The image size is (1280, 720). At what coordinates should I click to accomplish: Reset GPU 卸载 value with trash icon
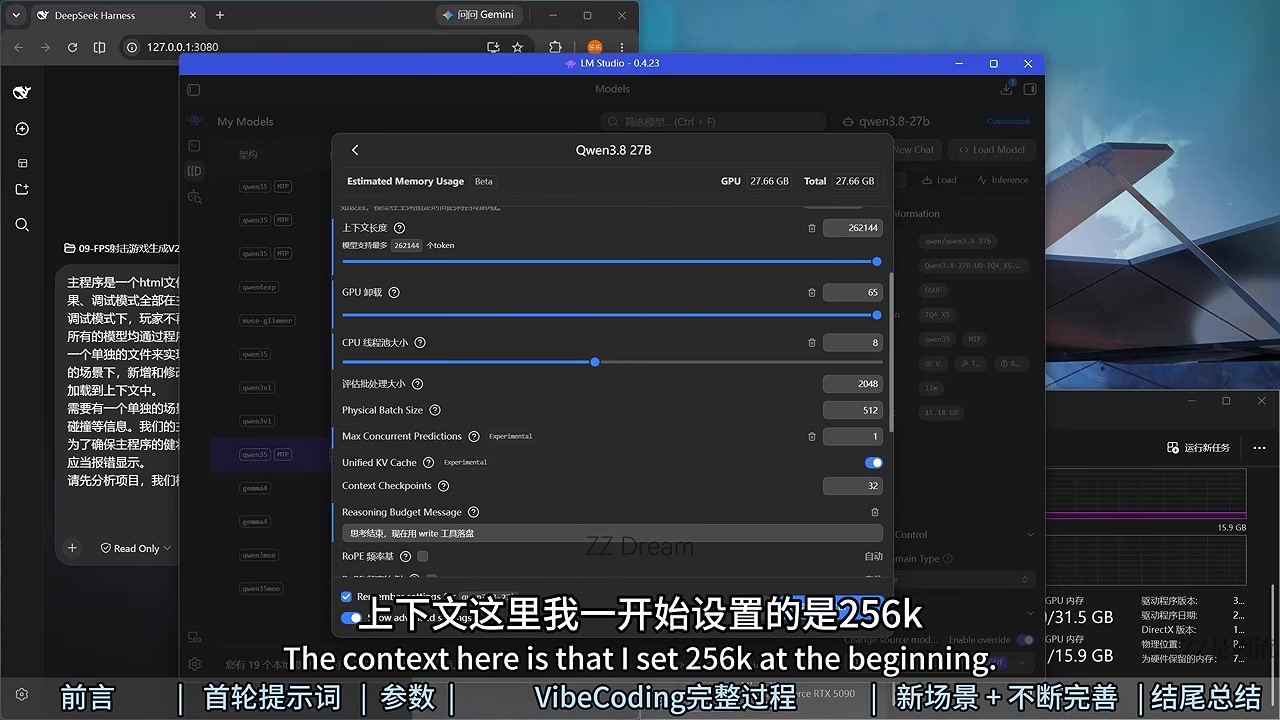(x=812, y=292)
